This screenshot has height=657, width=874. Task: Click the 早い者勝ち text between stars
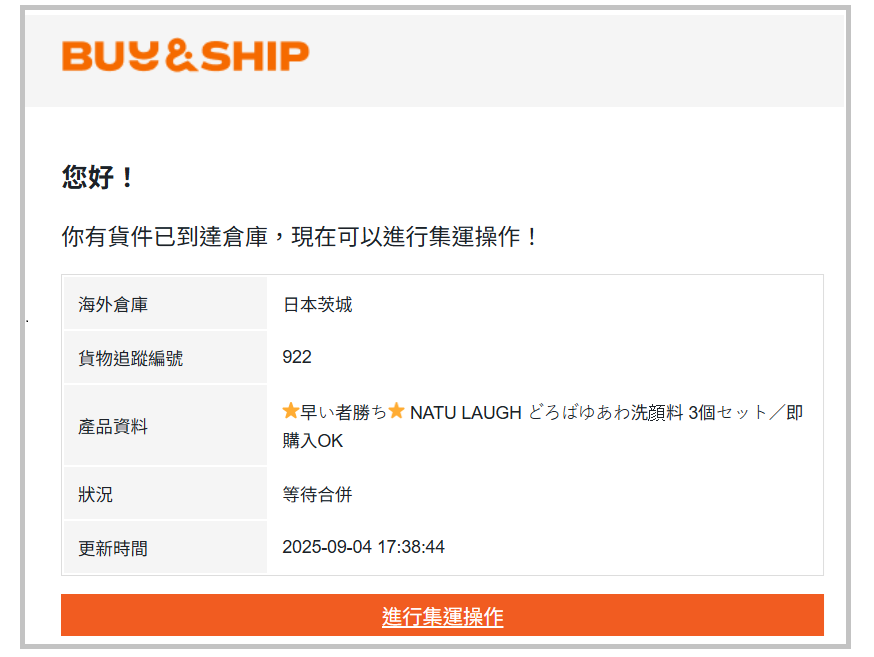coord(343,412)
